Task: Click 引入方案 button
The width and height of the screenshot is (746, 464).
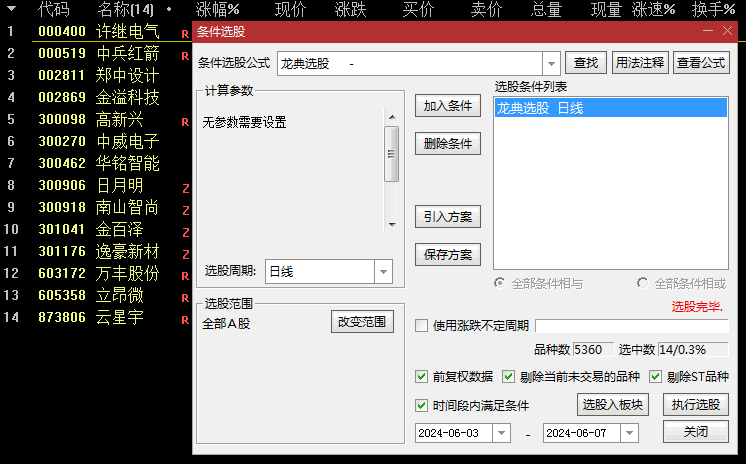Action: (x=448, y=217)
